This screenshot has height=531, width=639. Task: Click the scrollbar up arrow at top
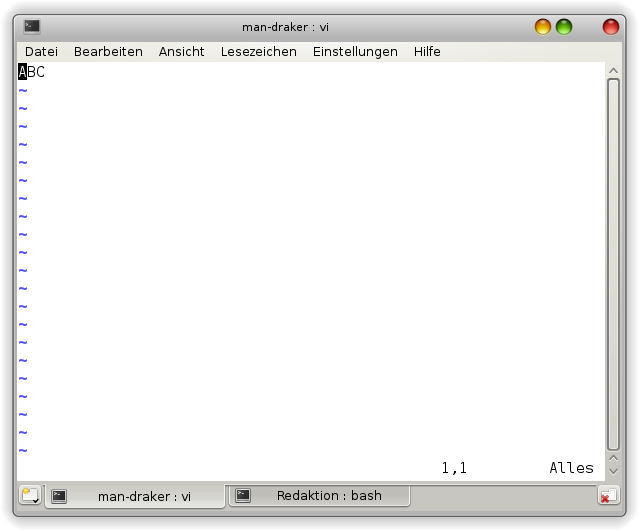coord(613,71)
